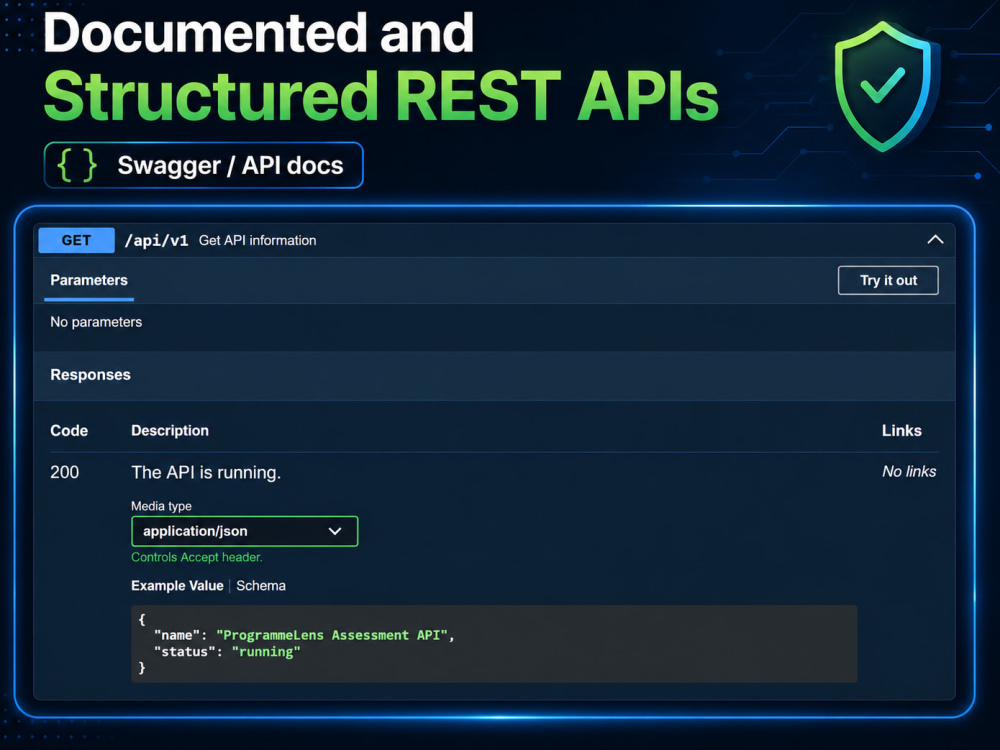
Task: Click the /api/v1 endpoint path
Action: [156, 240]
